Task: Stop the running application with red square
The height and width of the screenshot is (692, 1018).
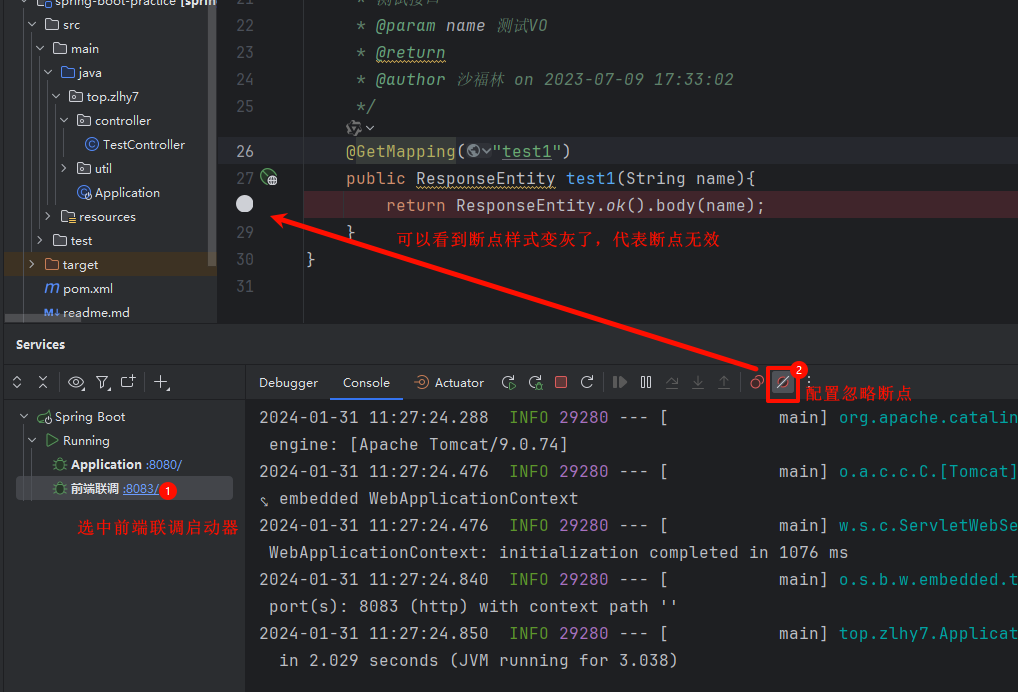Action: pyautogui.click(x=561, y=383)
